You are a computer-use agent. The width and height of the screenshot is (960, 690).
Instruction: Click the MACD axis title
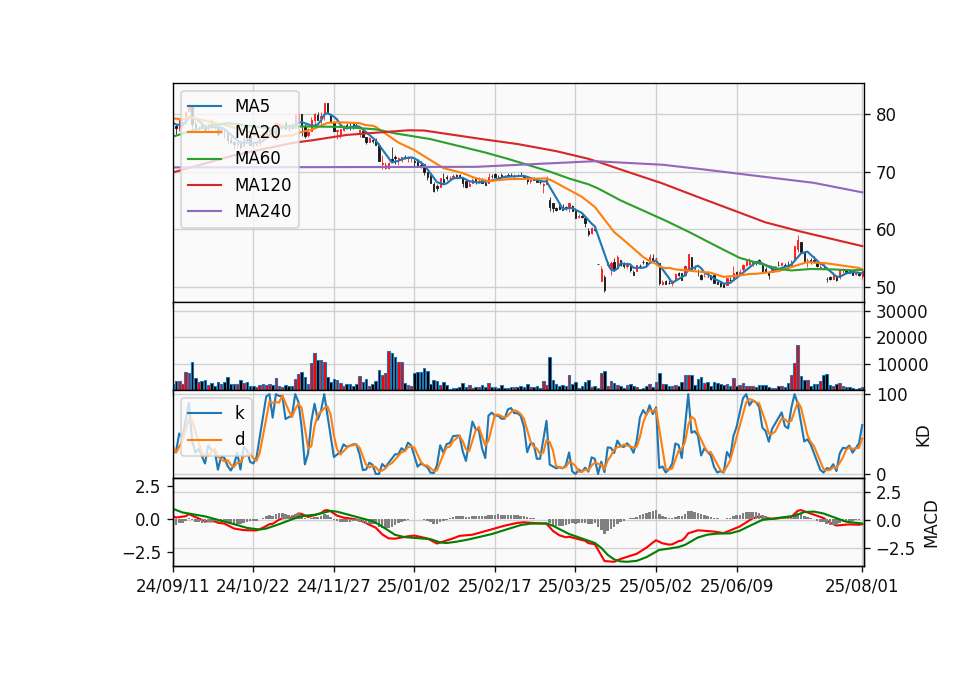point(931,524)
